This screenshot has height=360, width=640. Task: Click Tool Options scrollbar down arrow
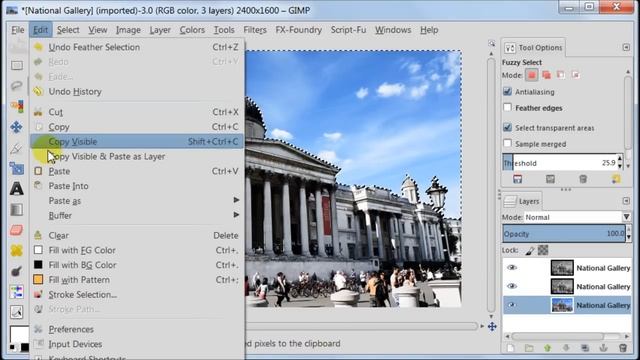coord(628,166)
